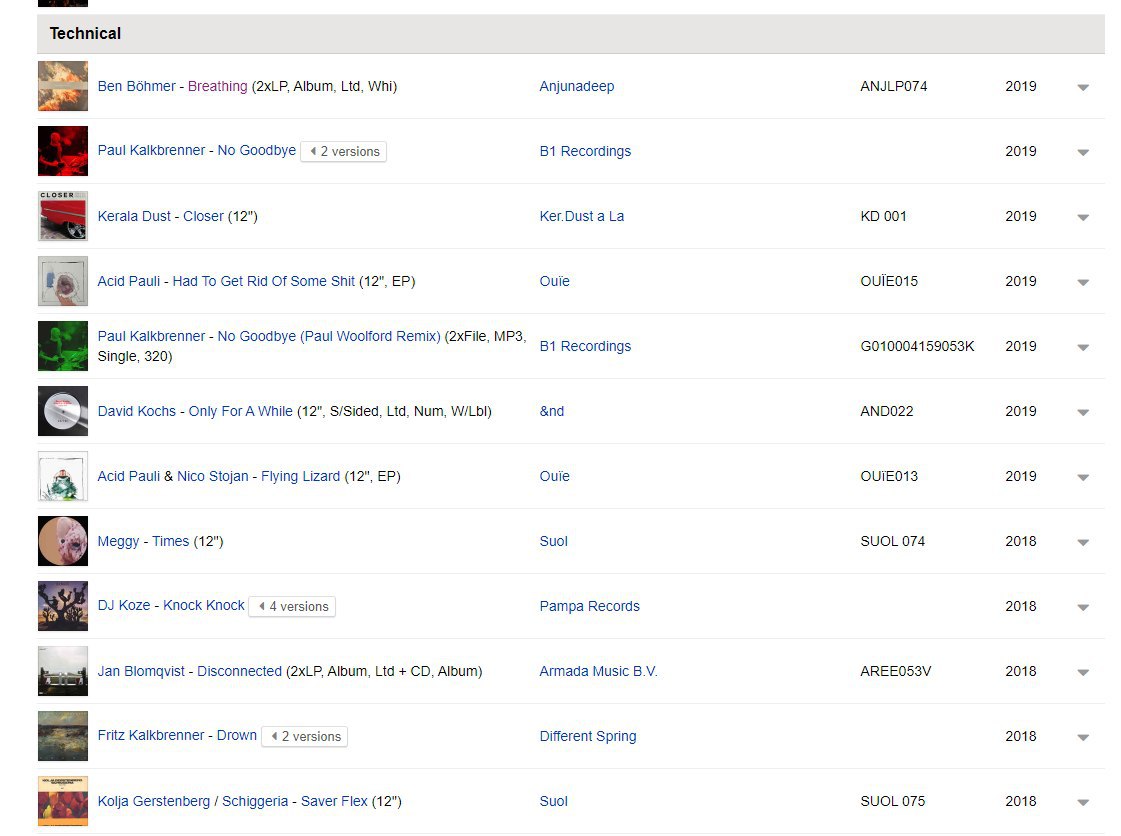
Task: Open Jan Blomqvist Disconnected cover thumbnail
Action: pyautogui.click(x=63, y=672)
